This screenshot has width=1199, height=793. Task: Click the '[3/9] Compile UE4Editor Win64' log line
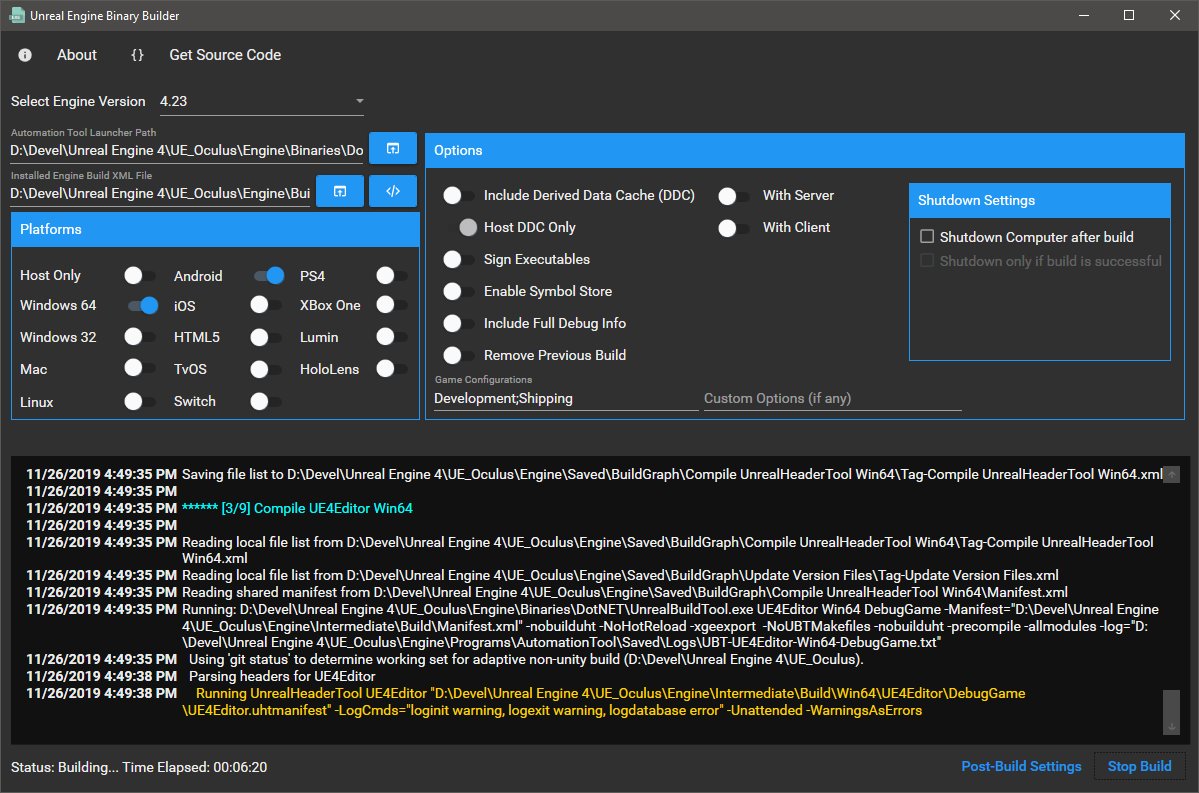pyautogui.click(x=297, y=509)
